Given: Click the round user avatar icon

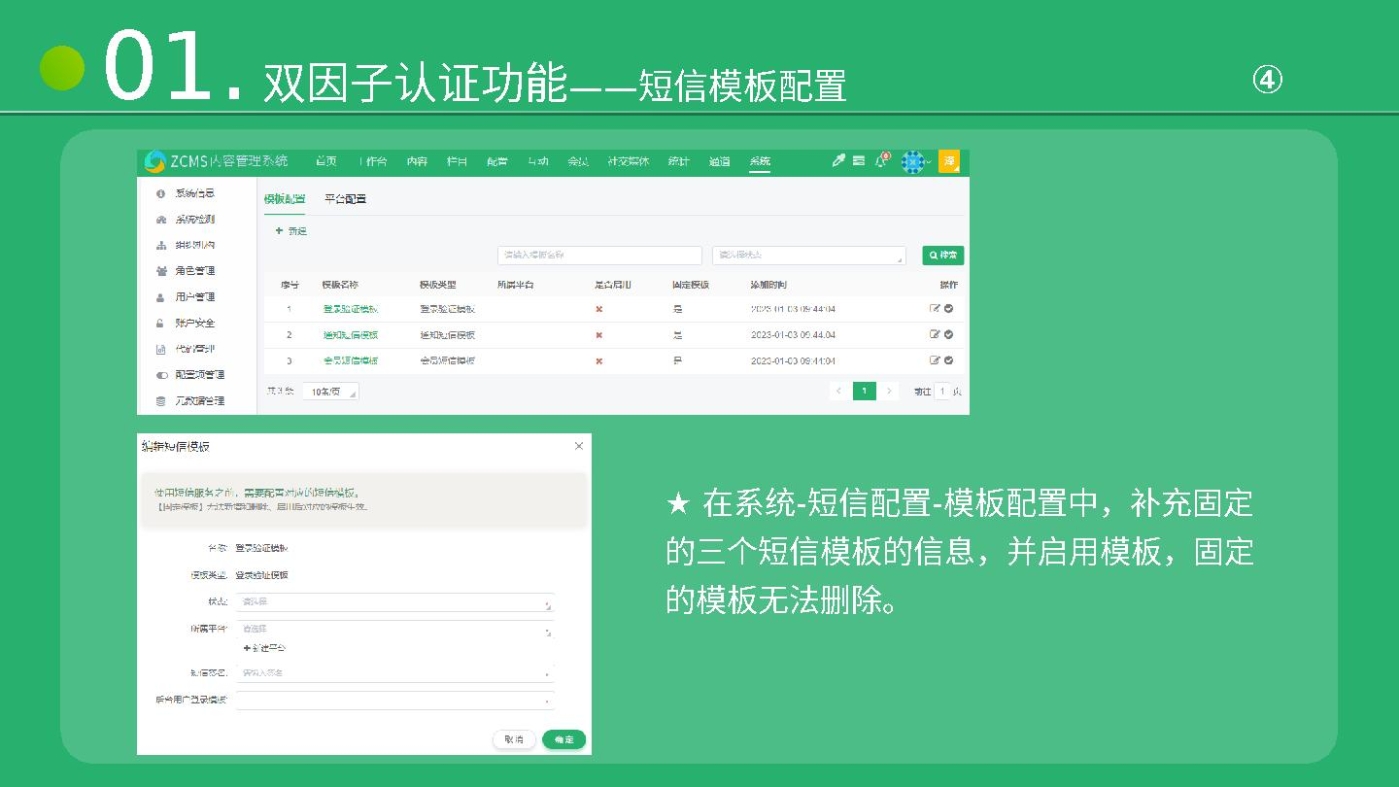Looking at the screenshot, I should click(x=911, y=162).
